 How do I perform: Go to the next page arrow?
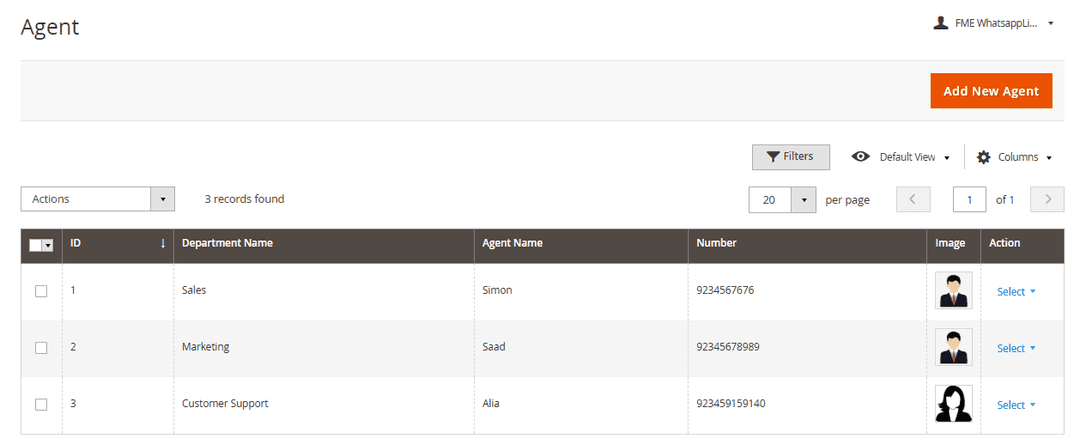click(1047, 199)
